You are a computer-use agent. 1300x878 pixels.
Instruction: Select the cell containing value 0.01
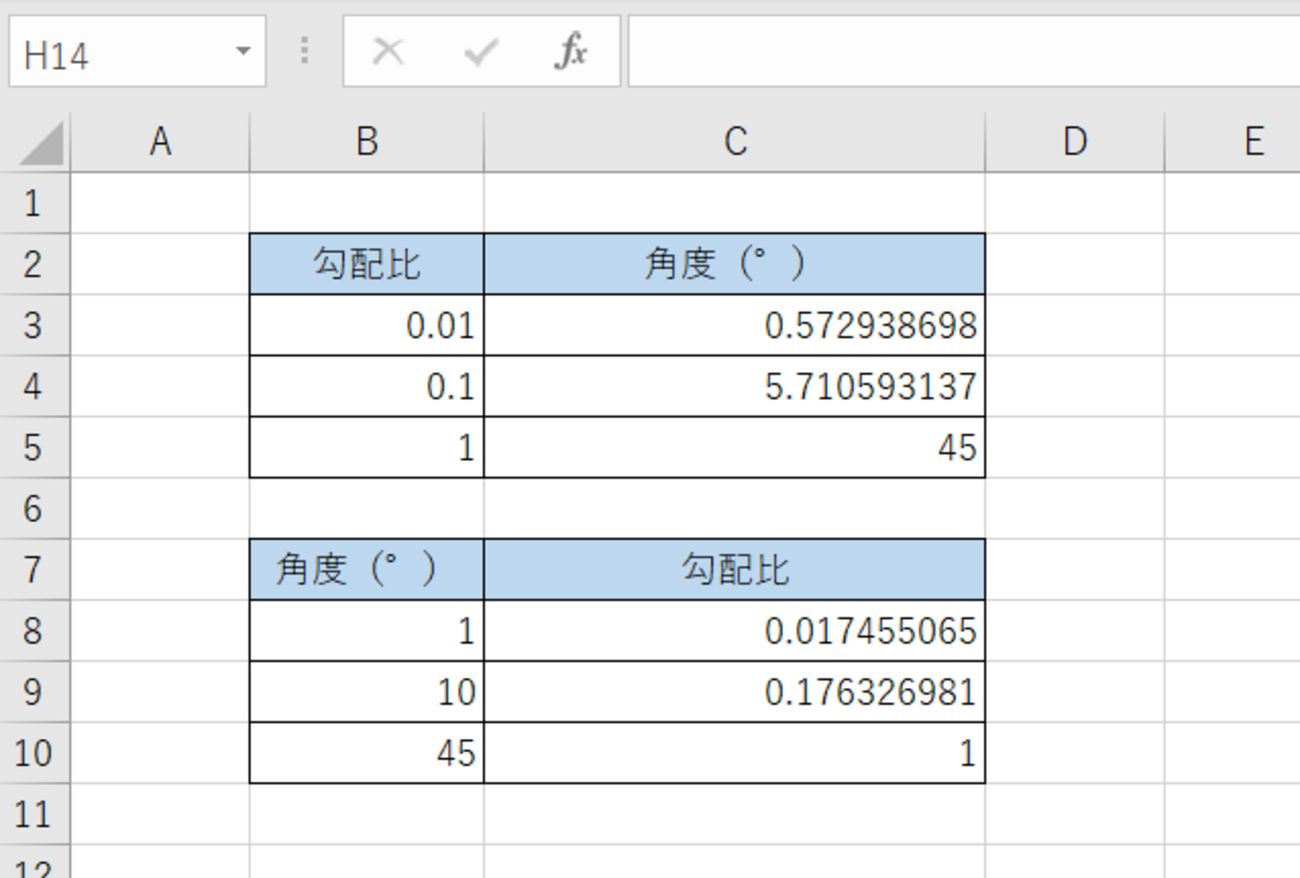click(366, 325)
